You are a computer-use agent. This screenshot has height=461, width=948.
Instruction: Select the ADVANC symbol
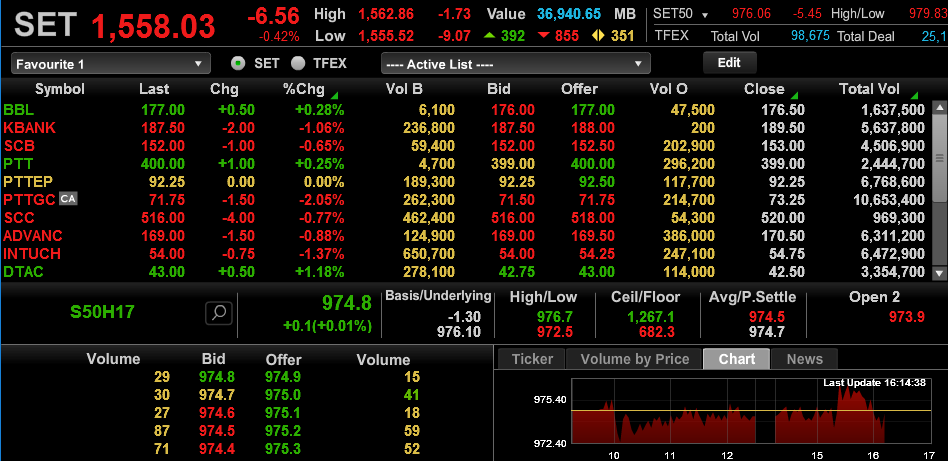[33, 235]
